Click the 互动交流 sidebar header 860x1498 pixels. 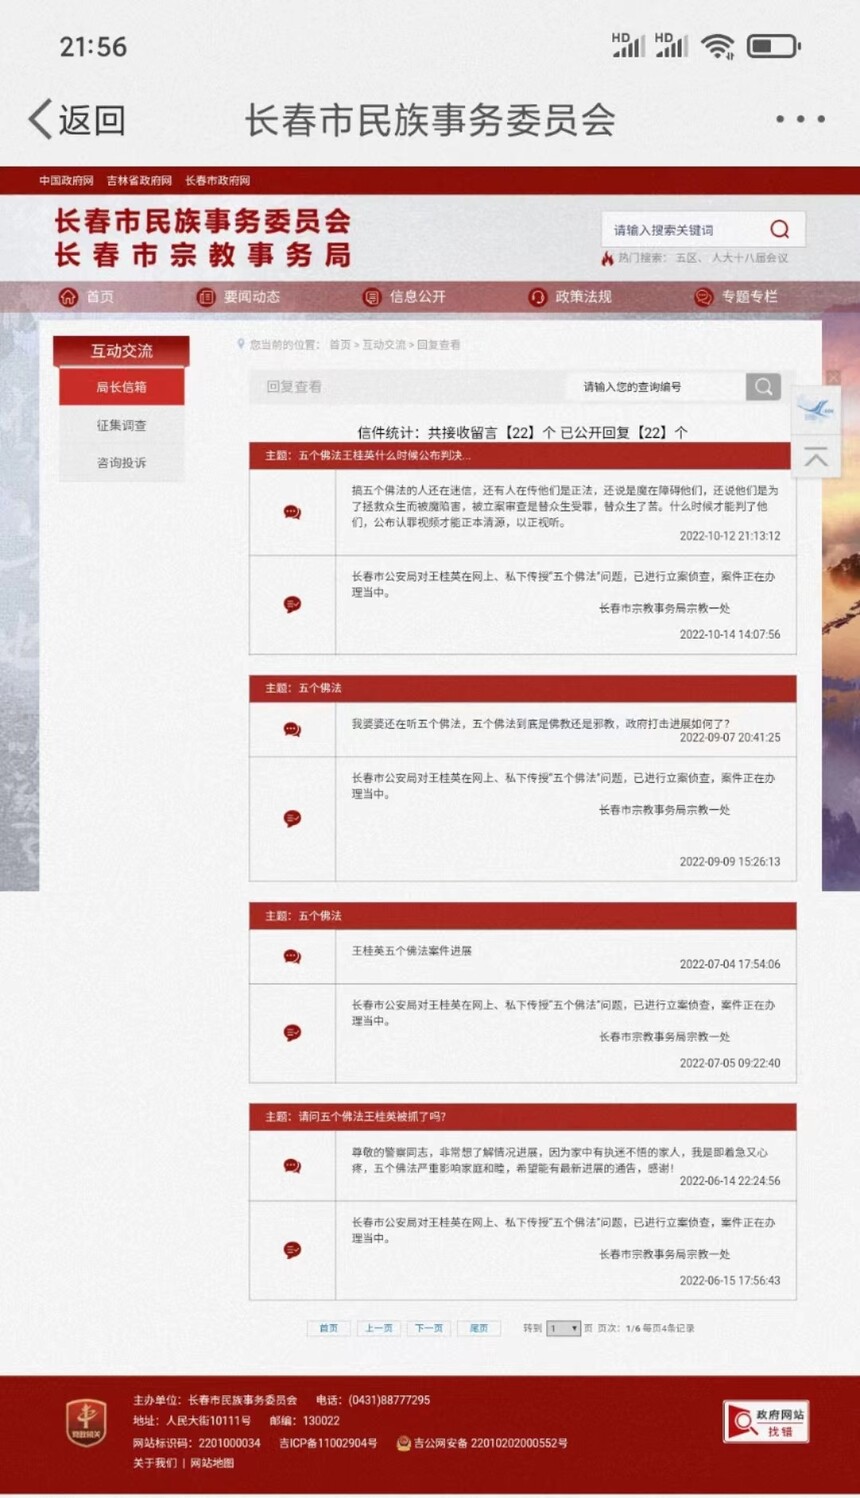point(122,351)
